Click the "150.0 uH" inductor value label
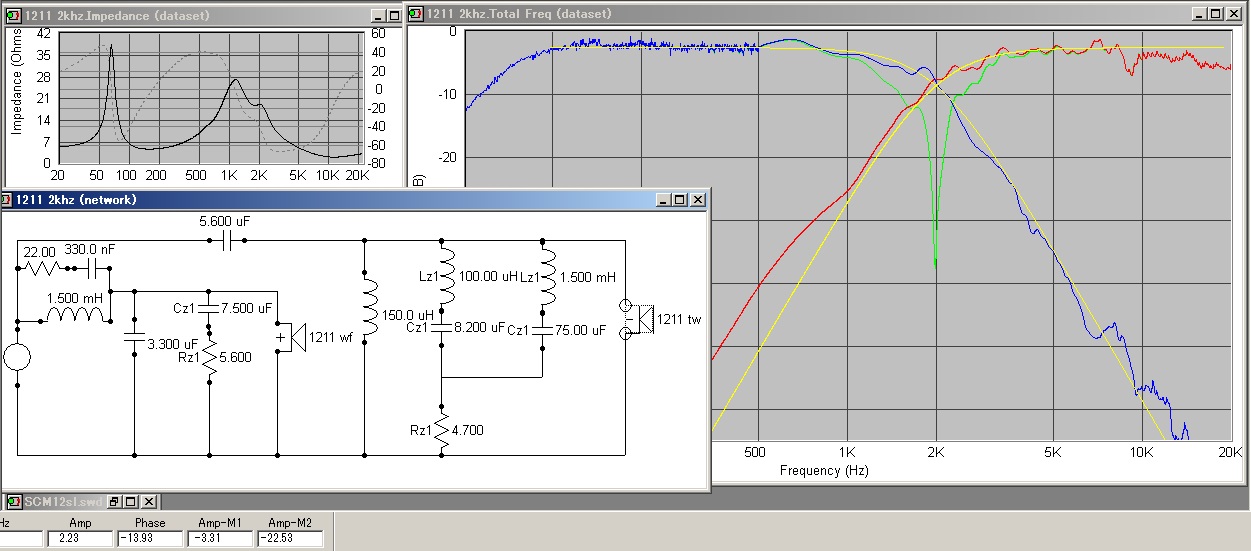 (408, 315)
